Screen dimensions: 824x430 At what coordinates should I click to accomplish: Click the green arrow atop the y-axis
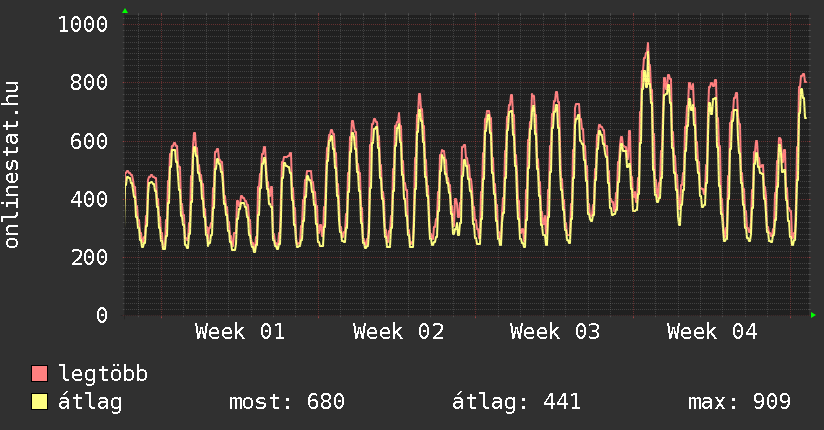124,11
